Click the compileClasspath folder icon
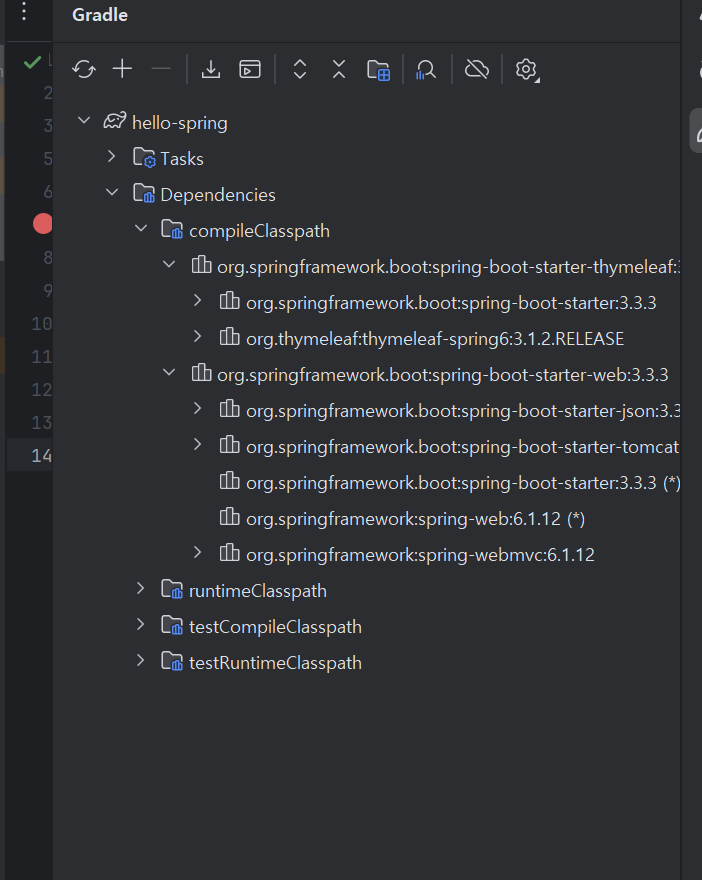702x880 pixels. (x=172, y=230)
